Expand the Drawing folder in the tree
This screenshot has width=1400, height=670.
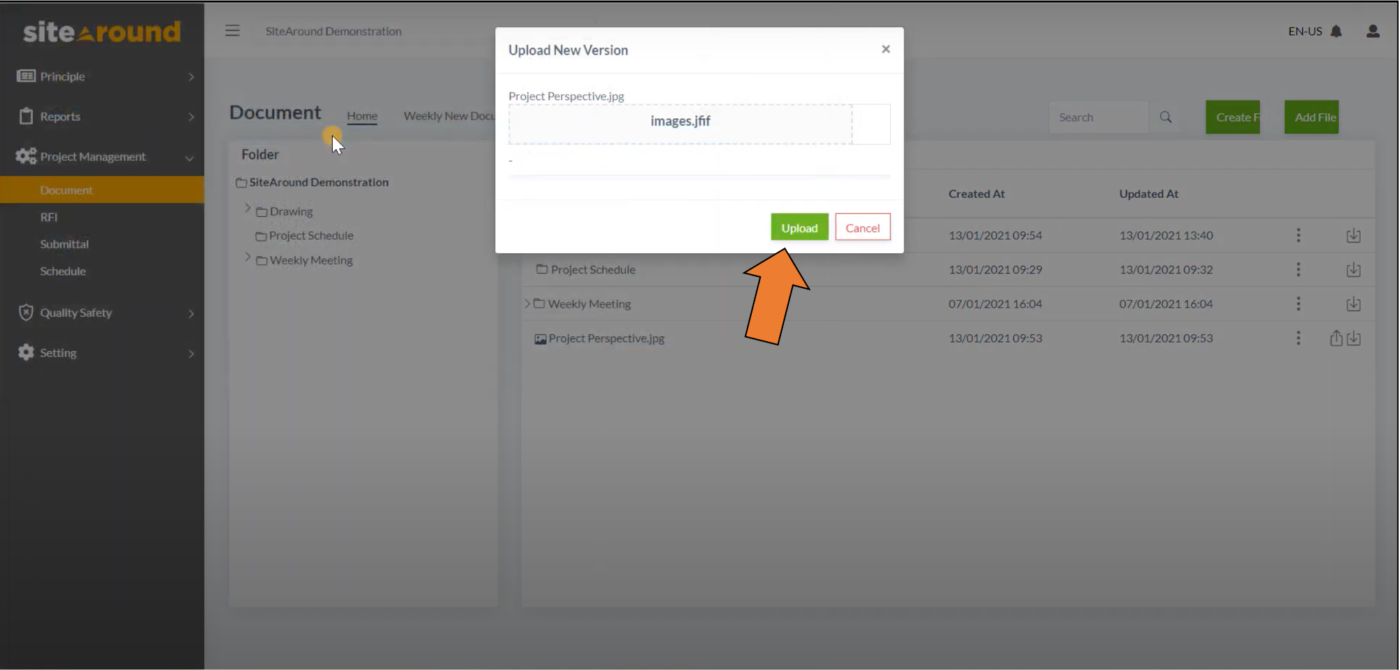[x=247, y=211]
